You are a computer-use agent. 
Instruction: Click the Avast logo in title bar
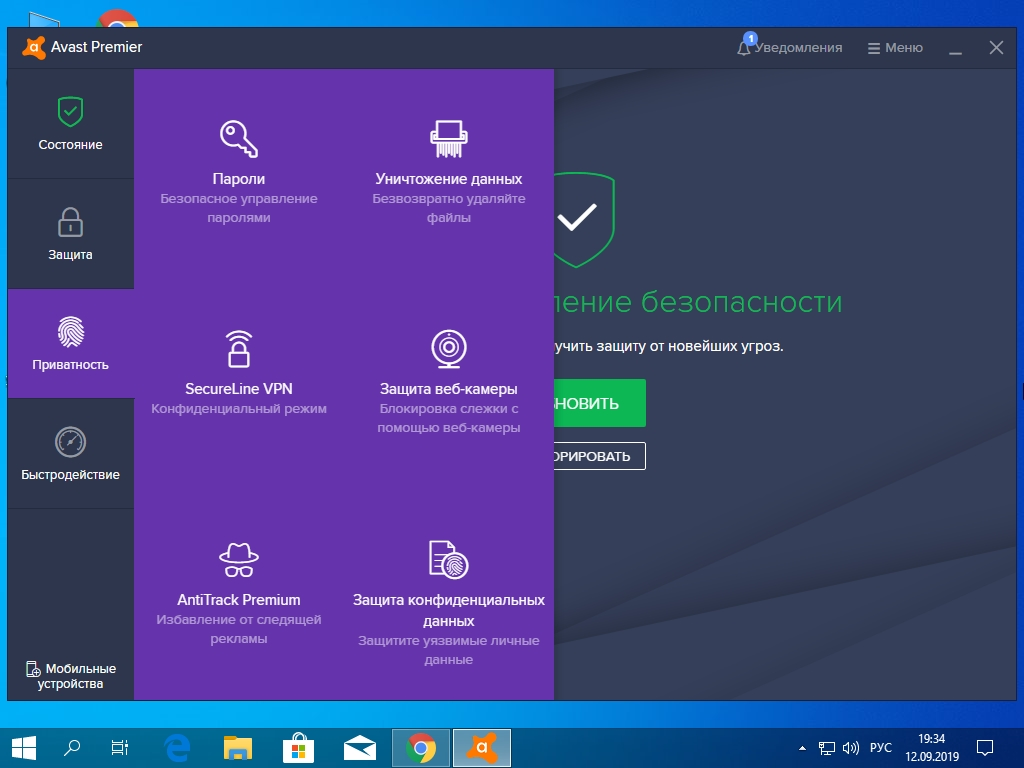coord(34,48)
